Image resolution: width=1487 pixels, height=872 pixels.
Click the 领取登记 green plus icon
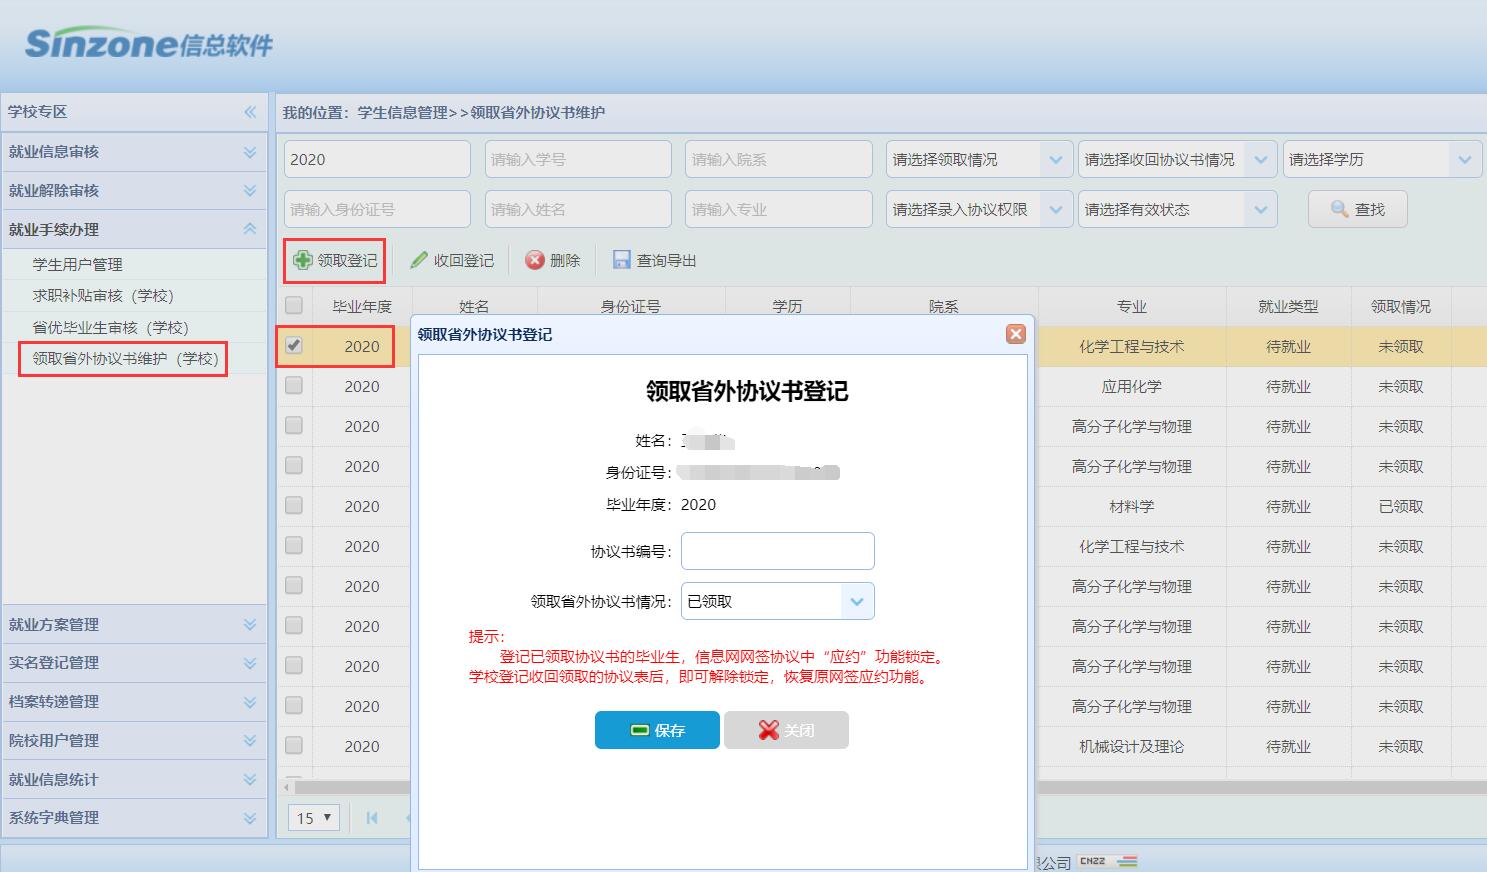[x=302, y=260]
